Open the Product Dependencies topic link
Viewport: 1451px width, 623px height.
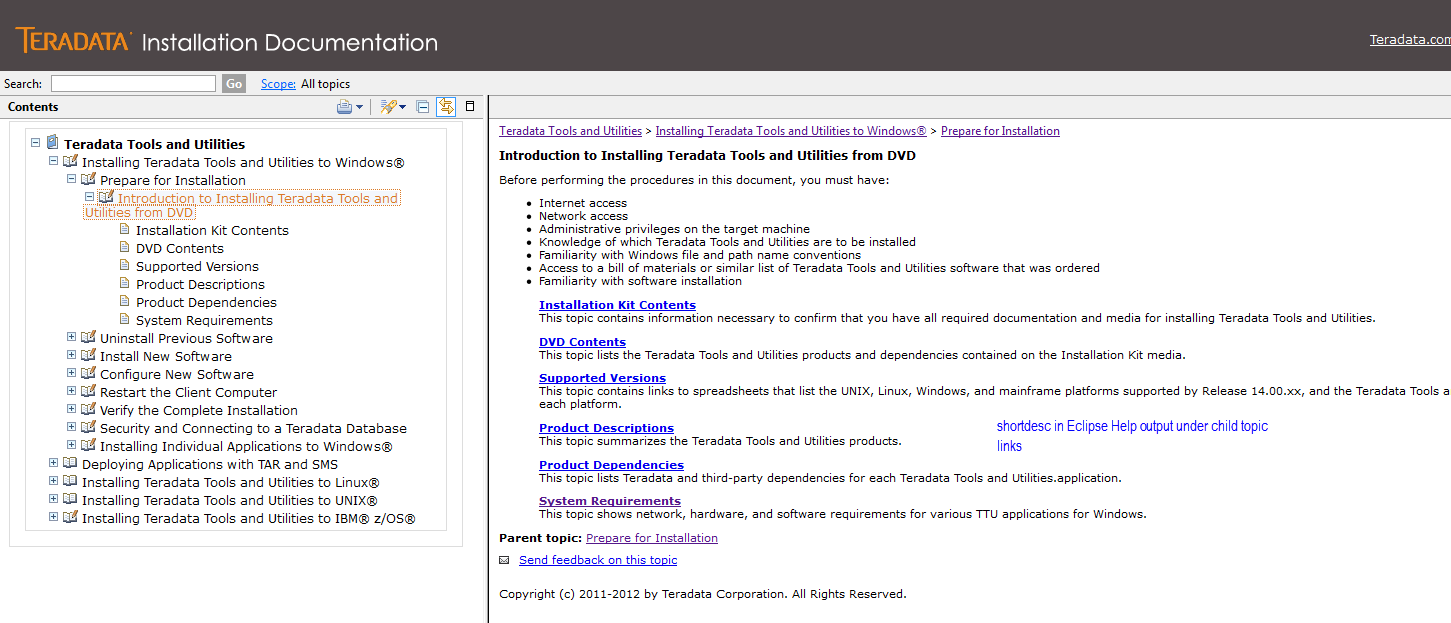point(611,465)
